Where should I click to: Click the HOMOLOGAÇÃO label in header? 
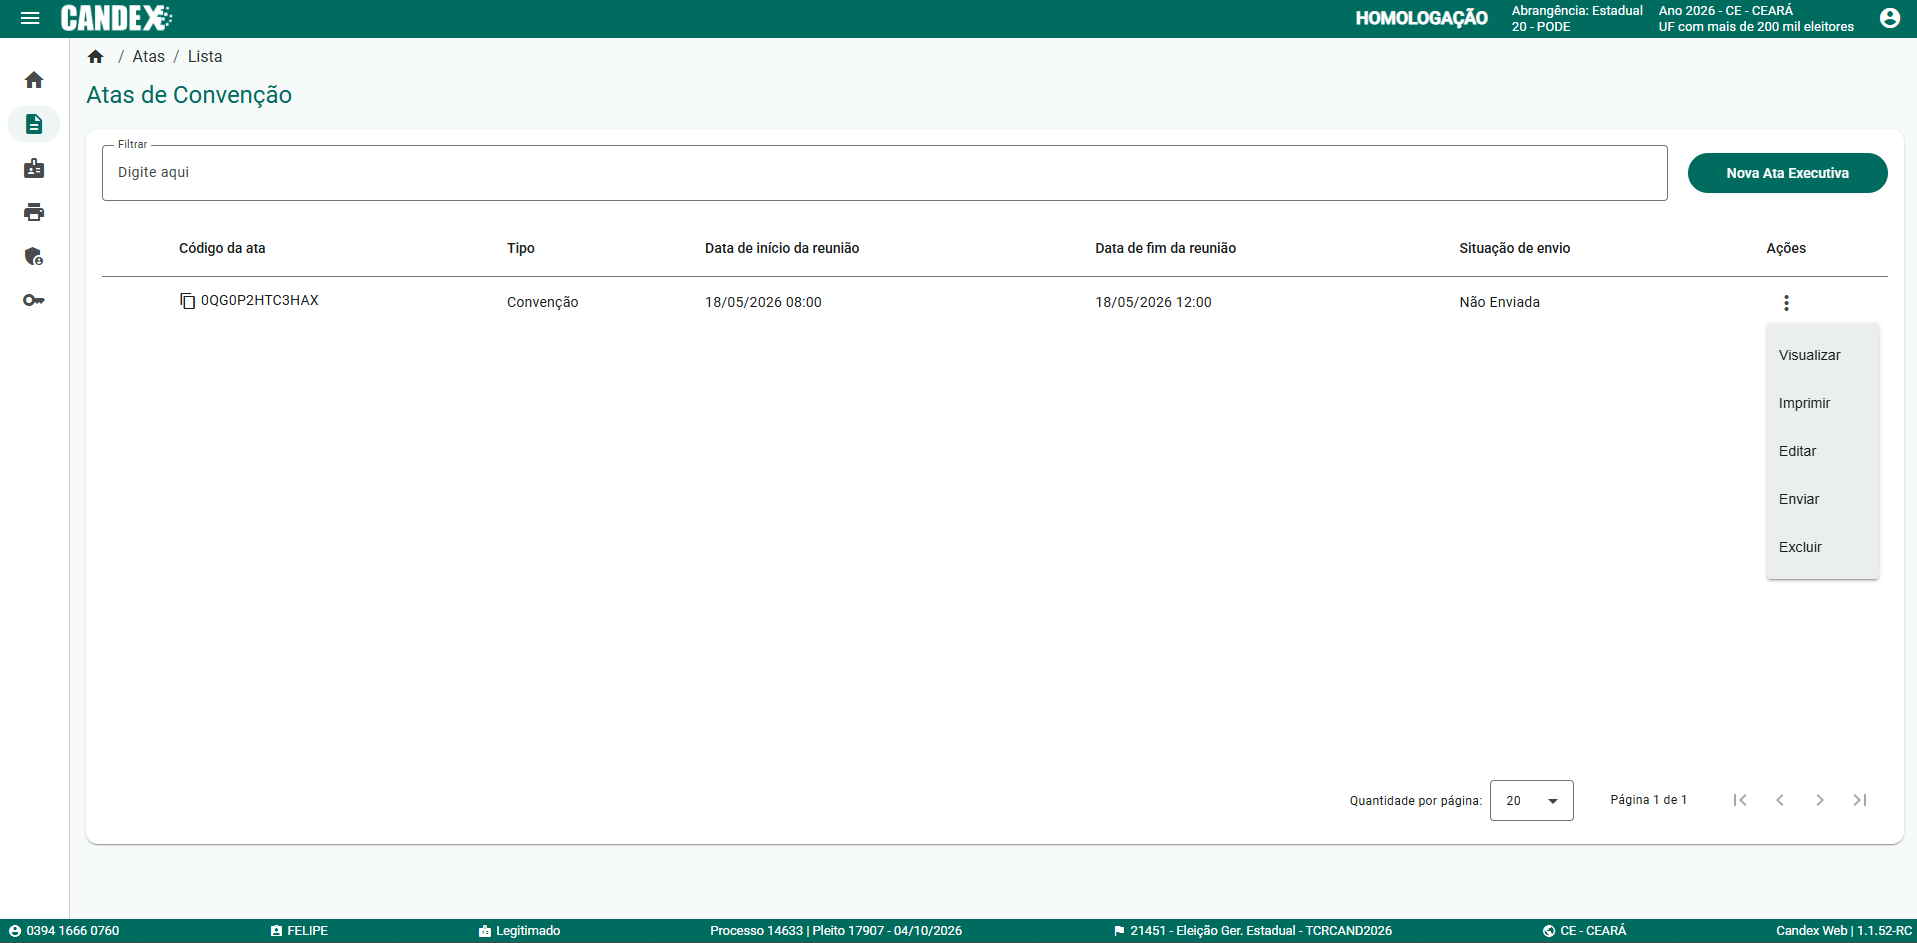point(1421,18)
